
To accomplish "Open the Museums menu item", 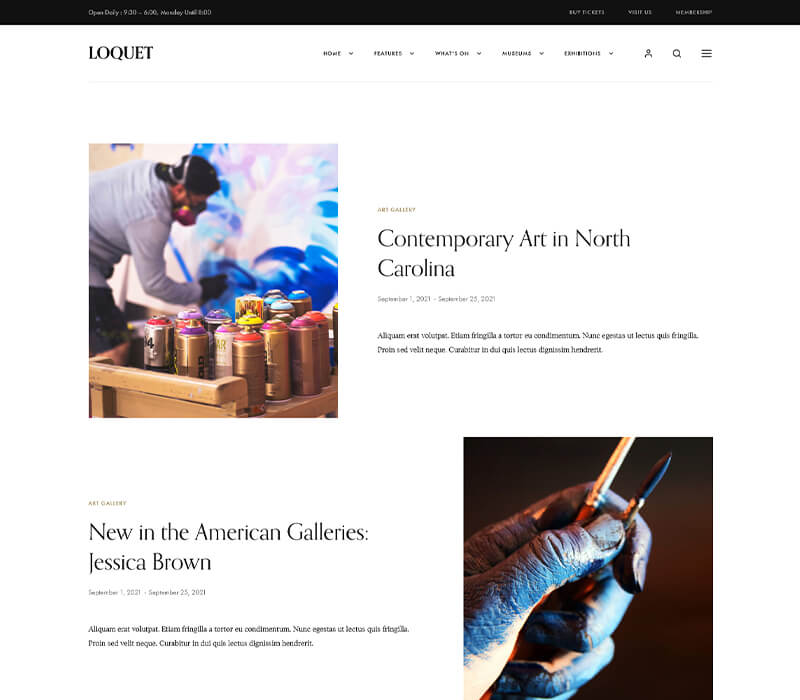I will [516, 54].
